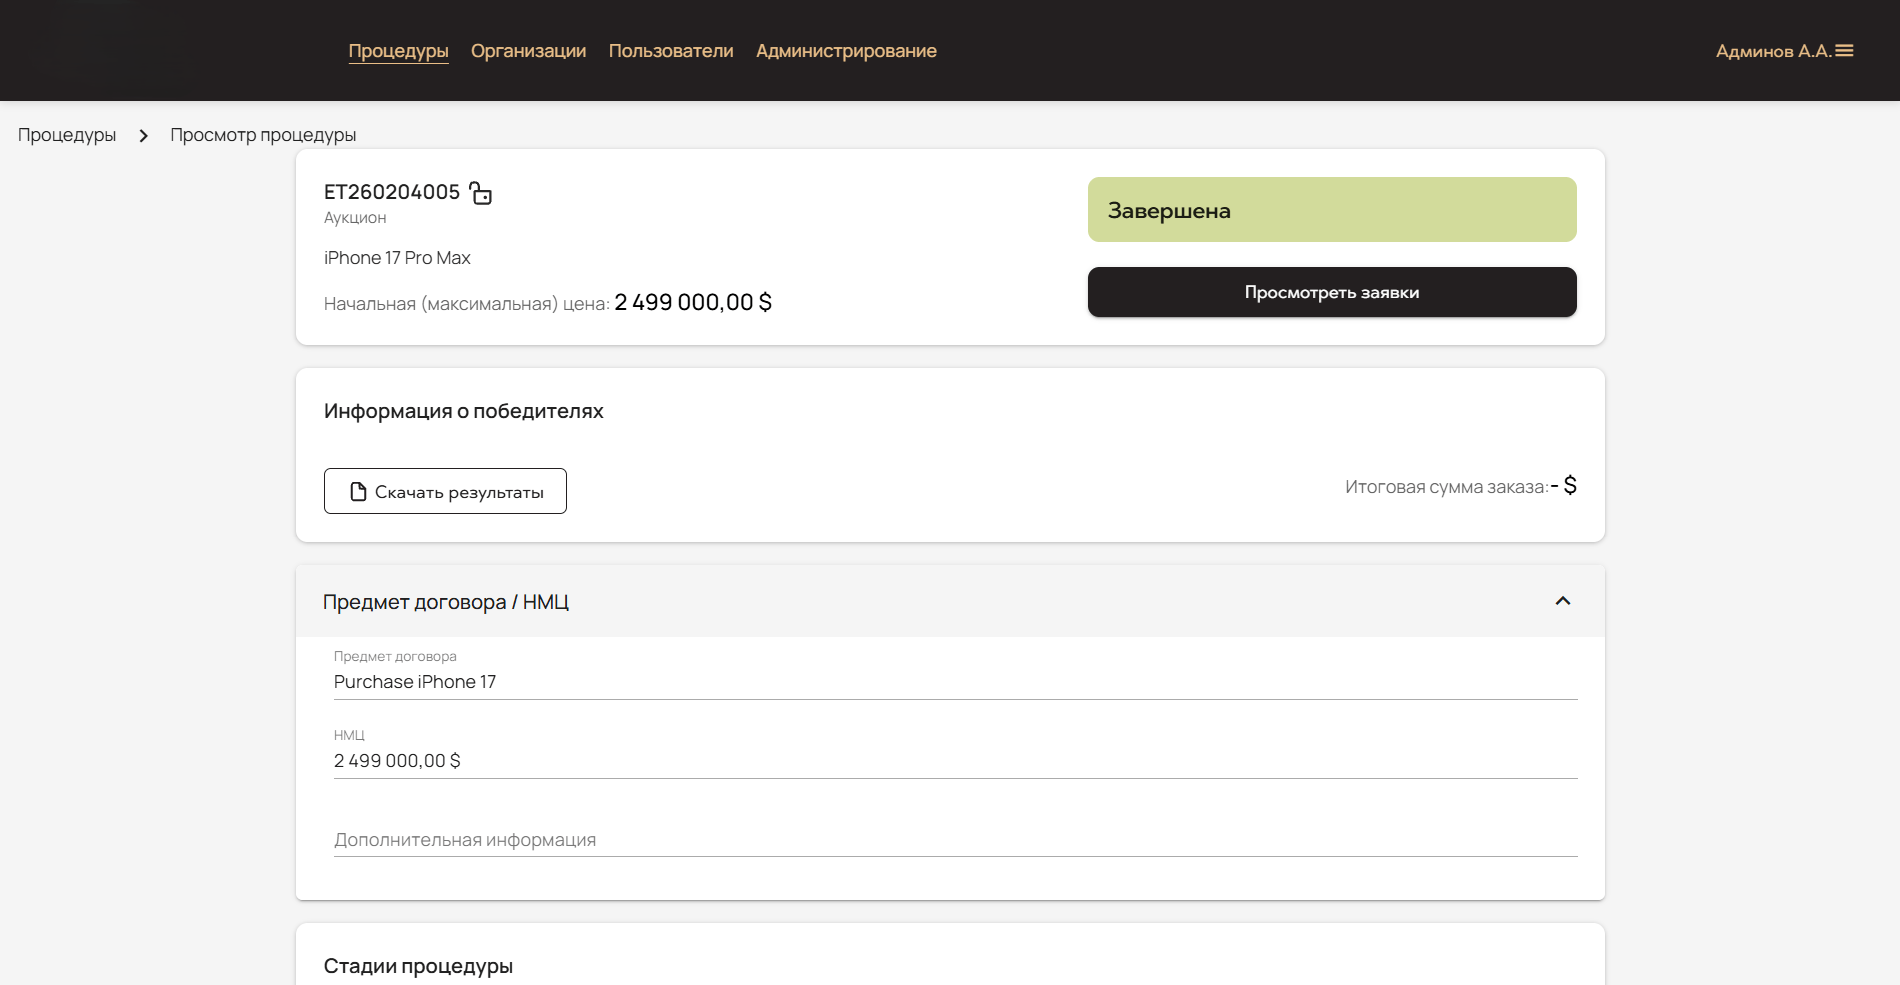The width and height of the screenshot is (1900, 985).
Task: Open the Администрирование menu
Action: [846, 51]
